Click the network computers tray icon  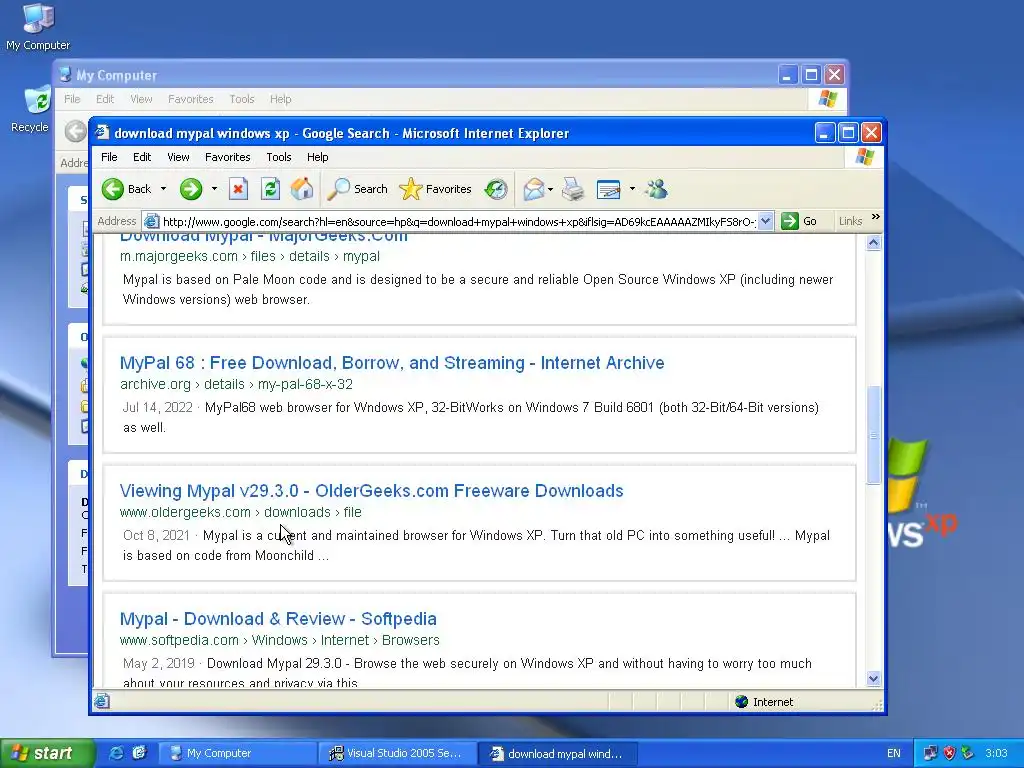click(x=930, y=753)
